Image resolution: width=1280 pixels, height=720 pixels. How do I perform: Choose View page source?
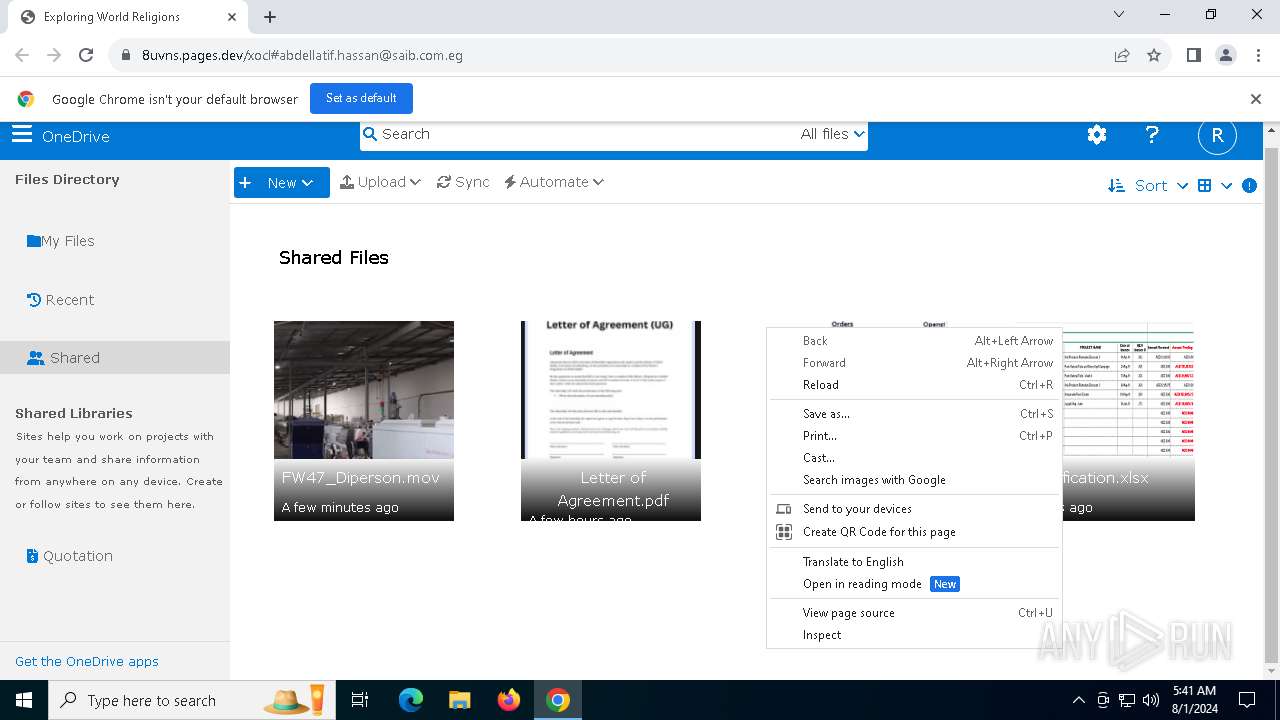click(x=913, y=613)
